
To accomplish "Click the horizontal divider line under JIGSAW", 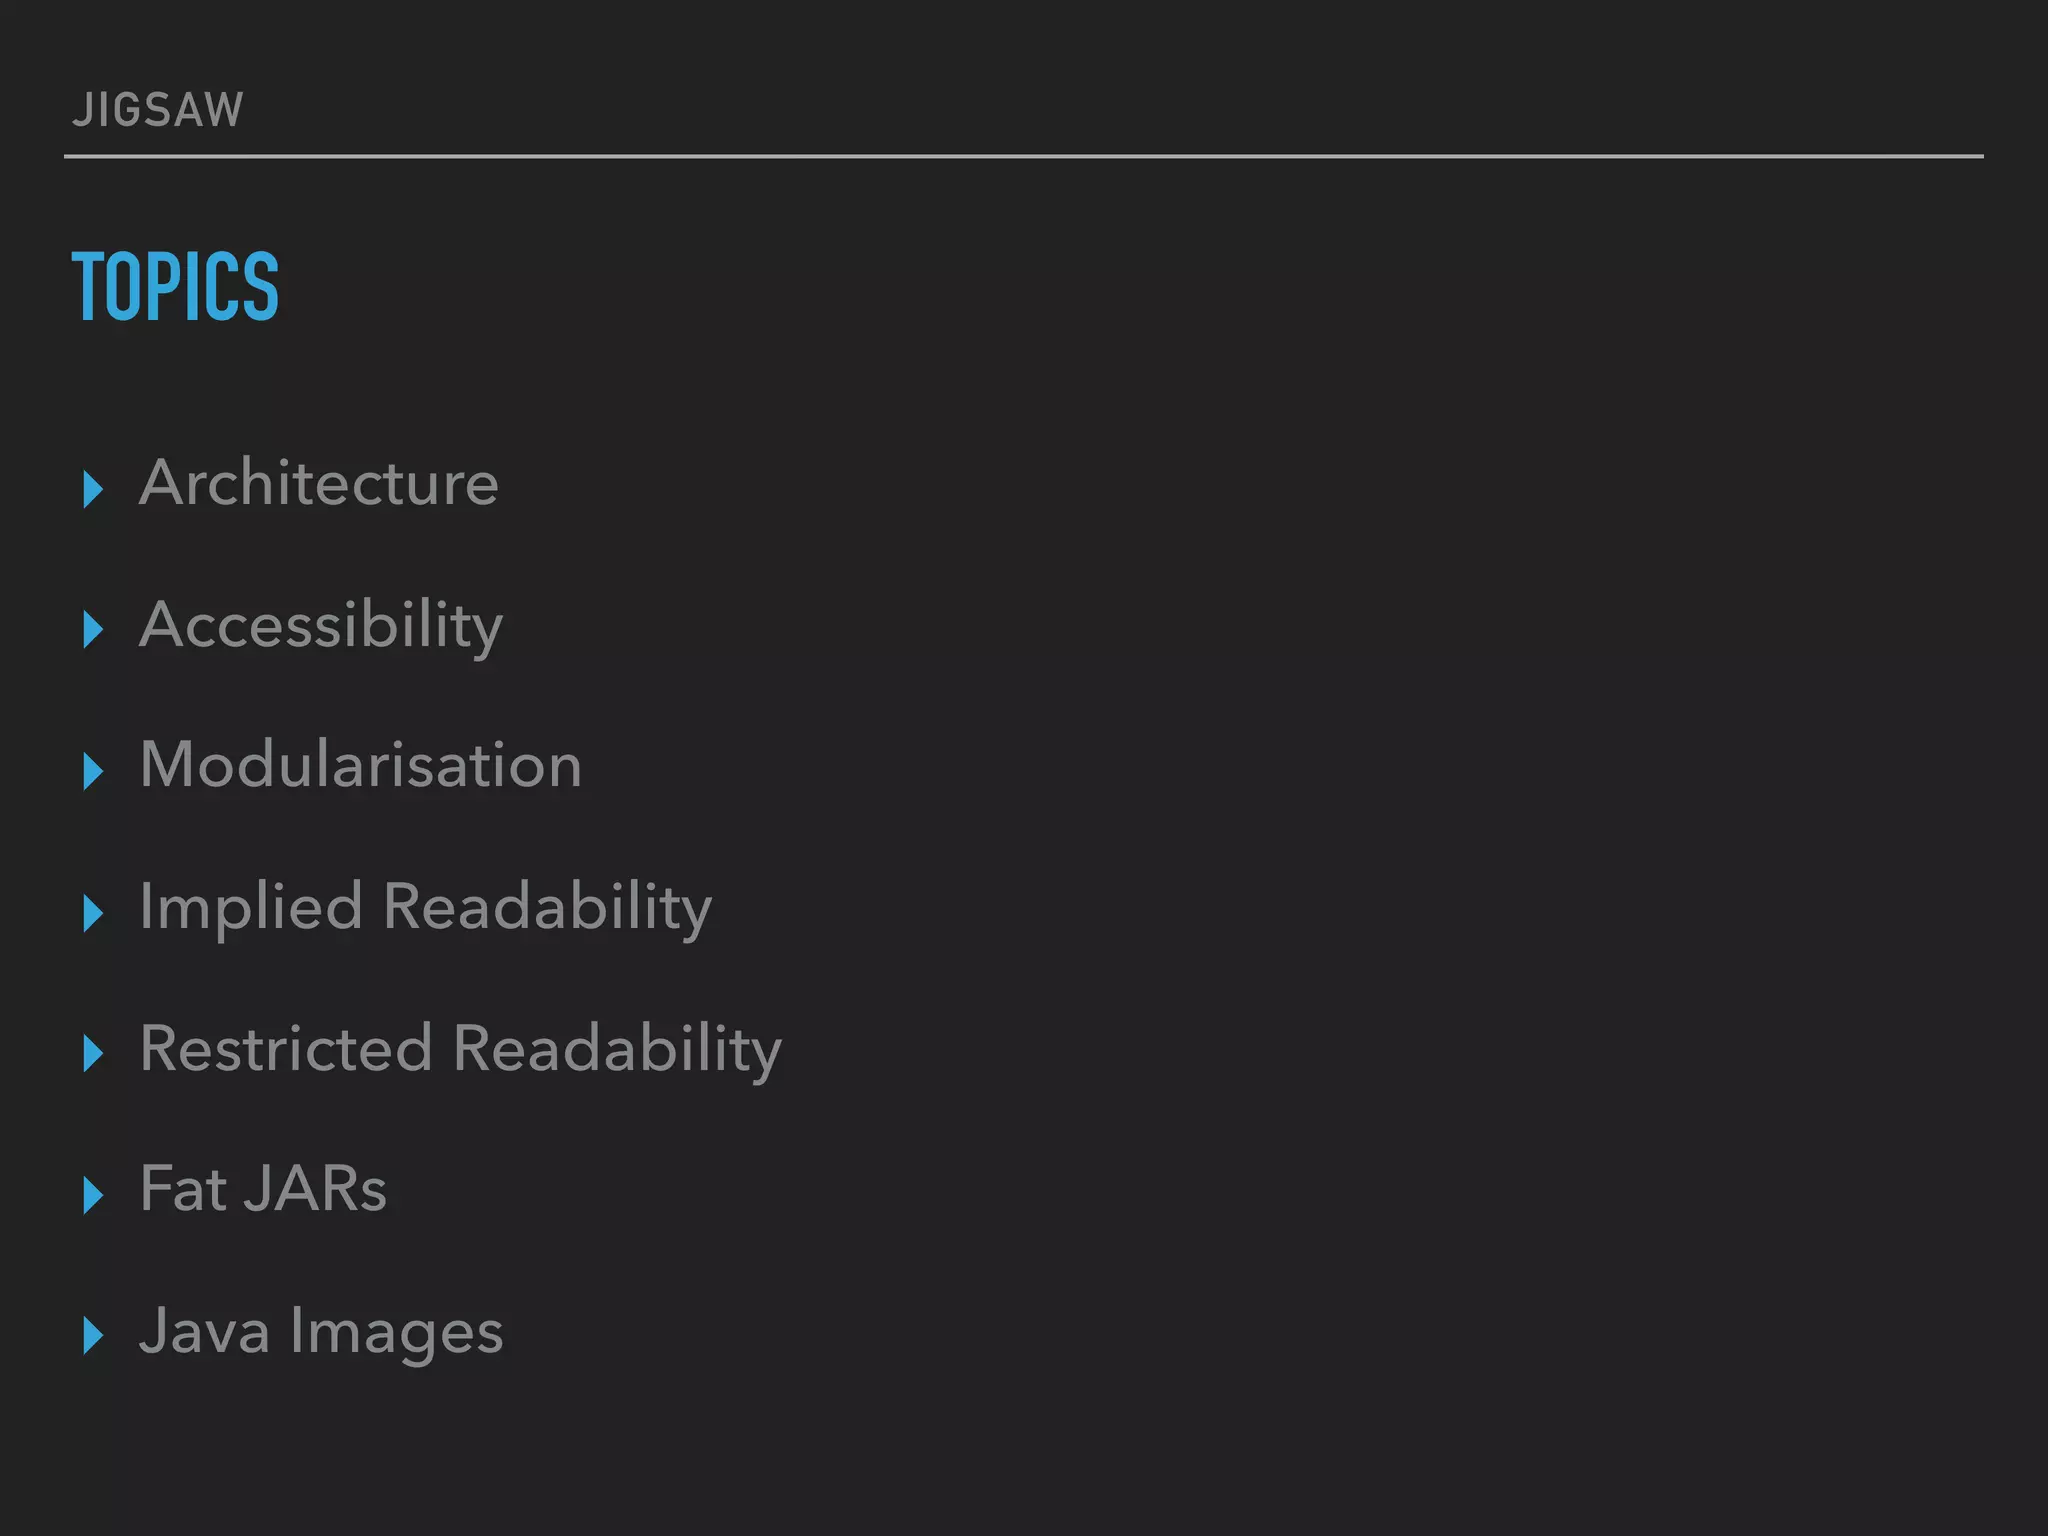I will point(1024,157).
